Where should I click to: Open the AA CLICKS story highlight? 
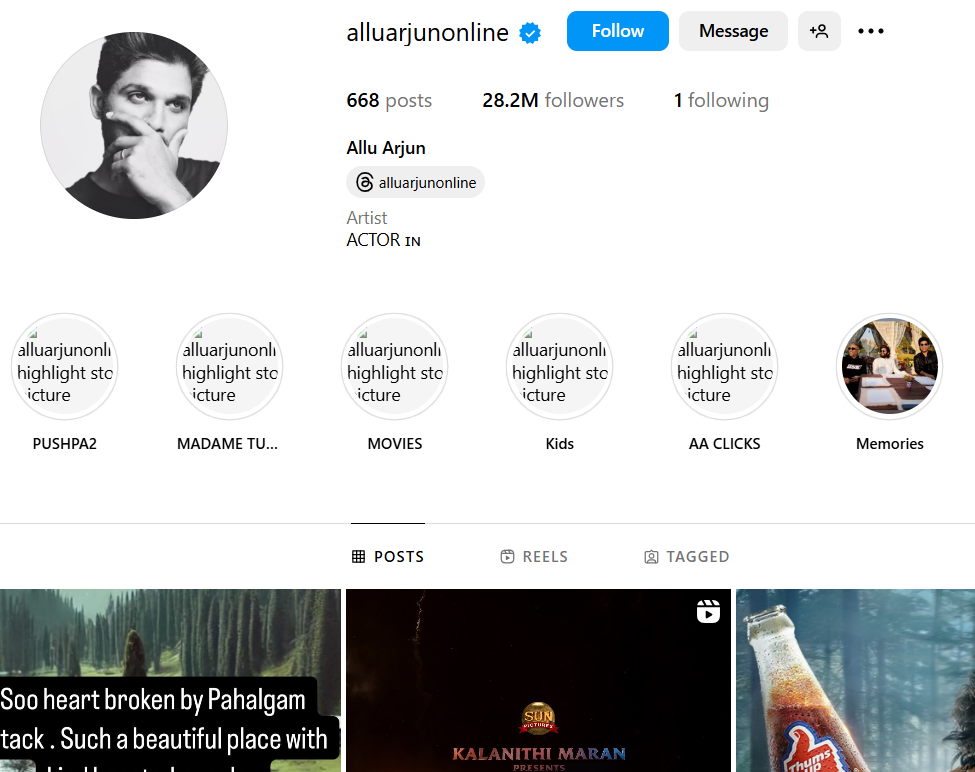(724, 367)
